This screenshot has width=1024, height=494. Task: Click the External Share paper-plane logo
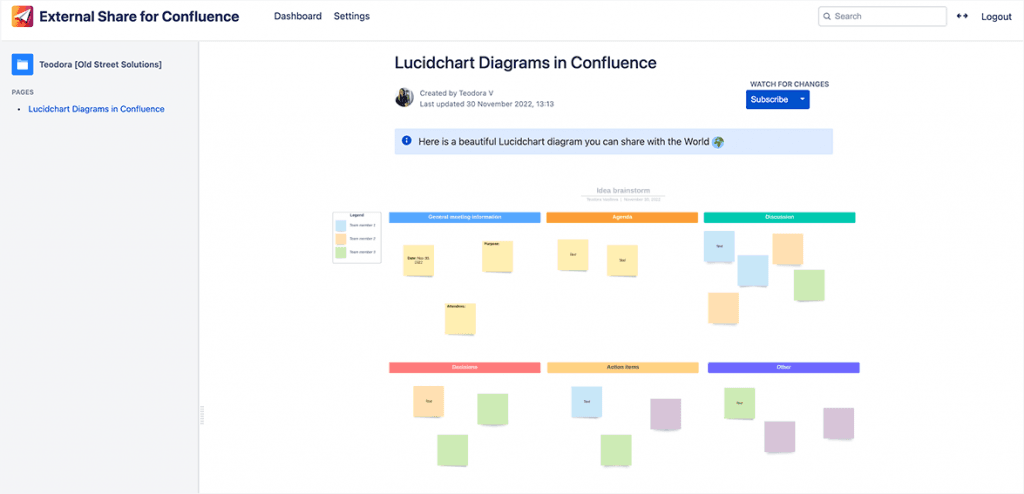22,16
